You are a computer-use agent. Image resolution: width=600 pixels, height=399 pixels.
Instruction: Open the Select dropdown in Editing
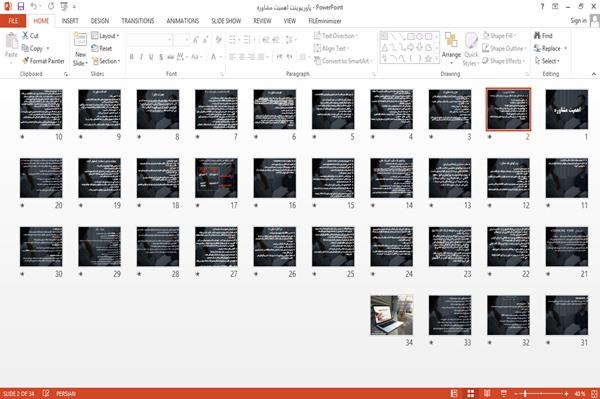coord(547,61)
